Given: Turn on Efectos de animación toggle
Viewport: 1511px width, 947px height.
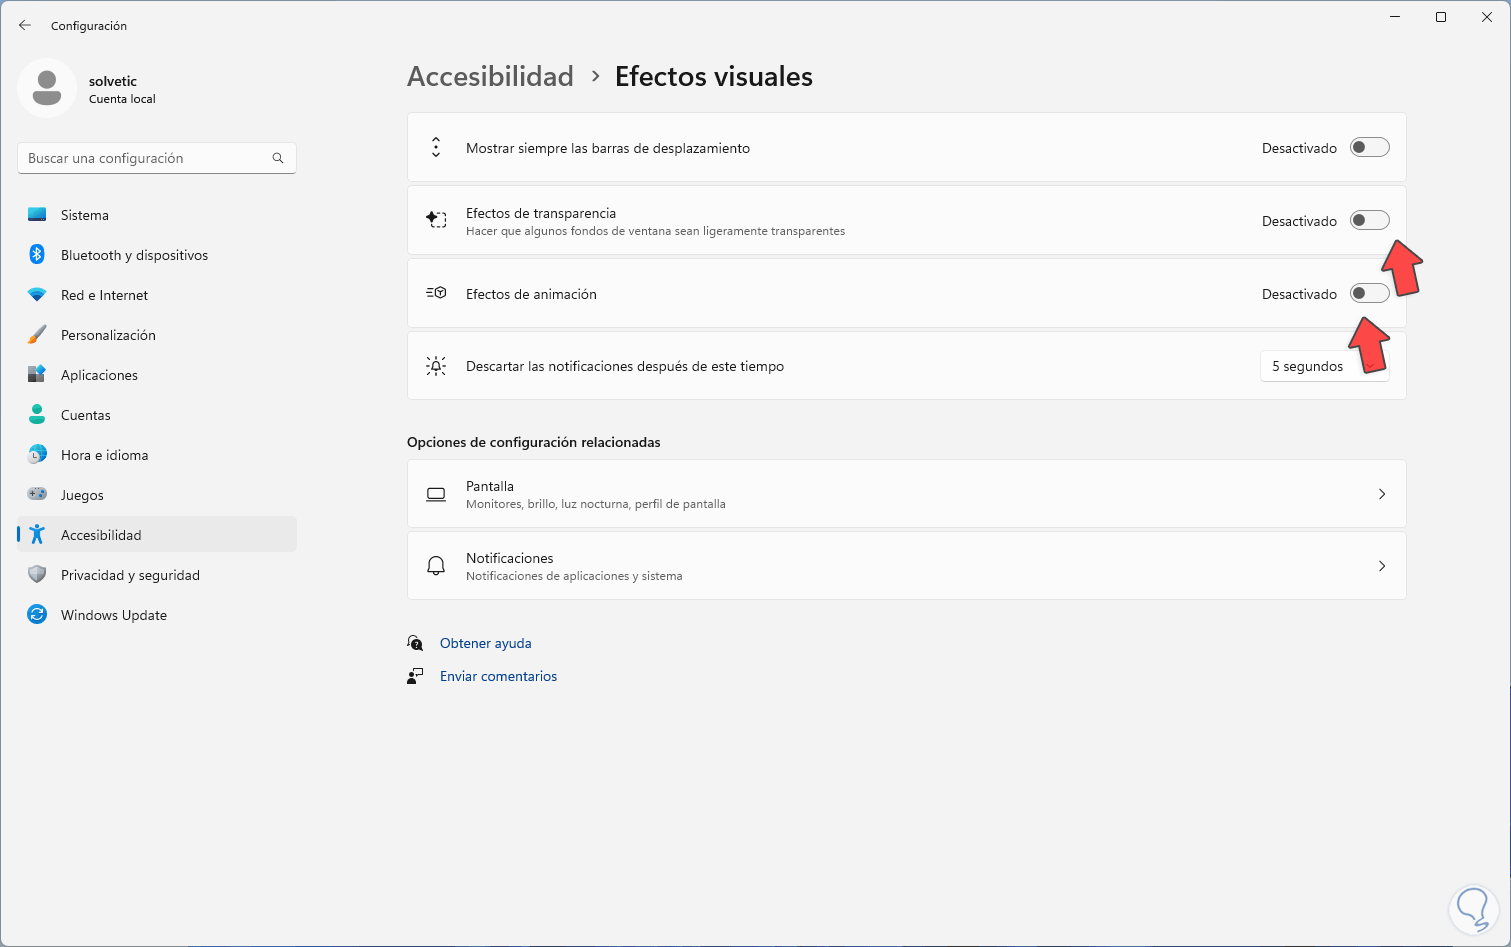Looking at the screenshot, I should [1369, 294].
